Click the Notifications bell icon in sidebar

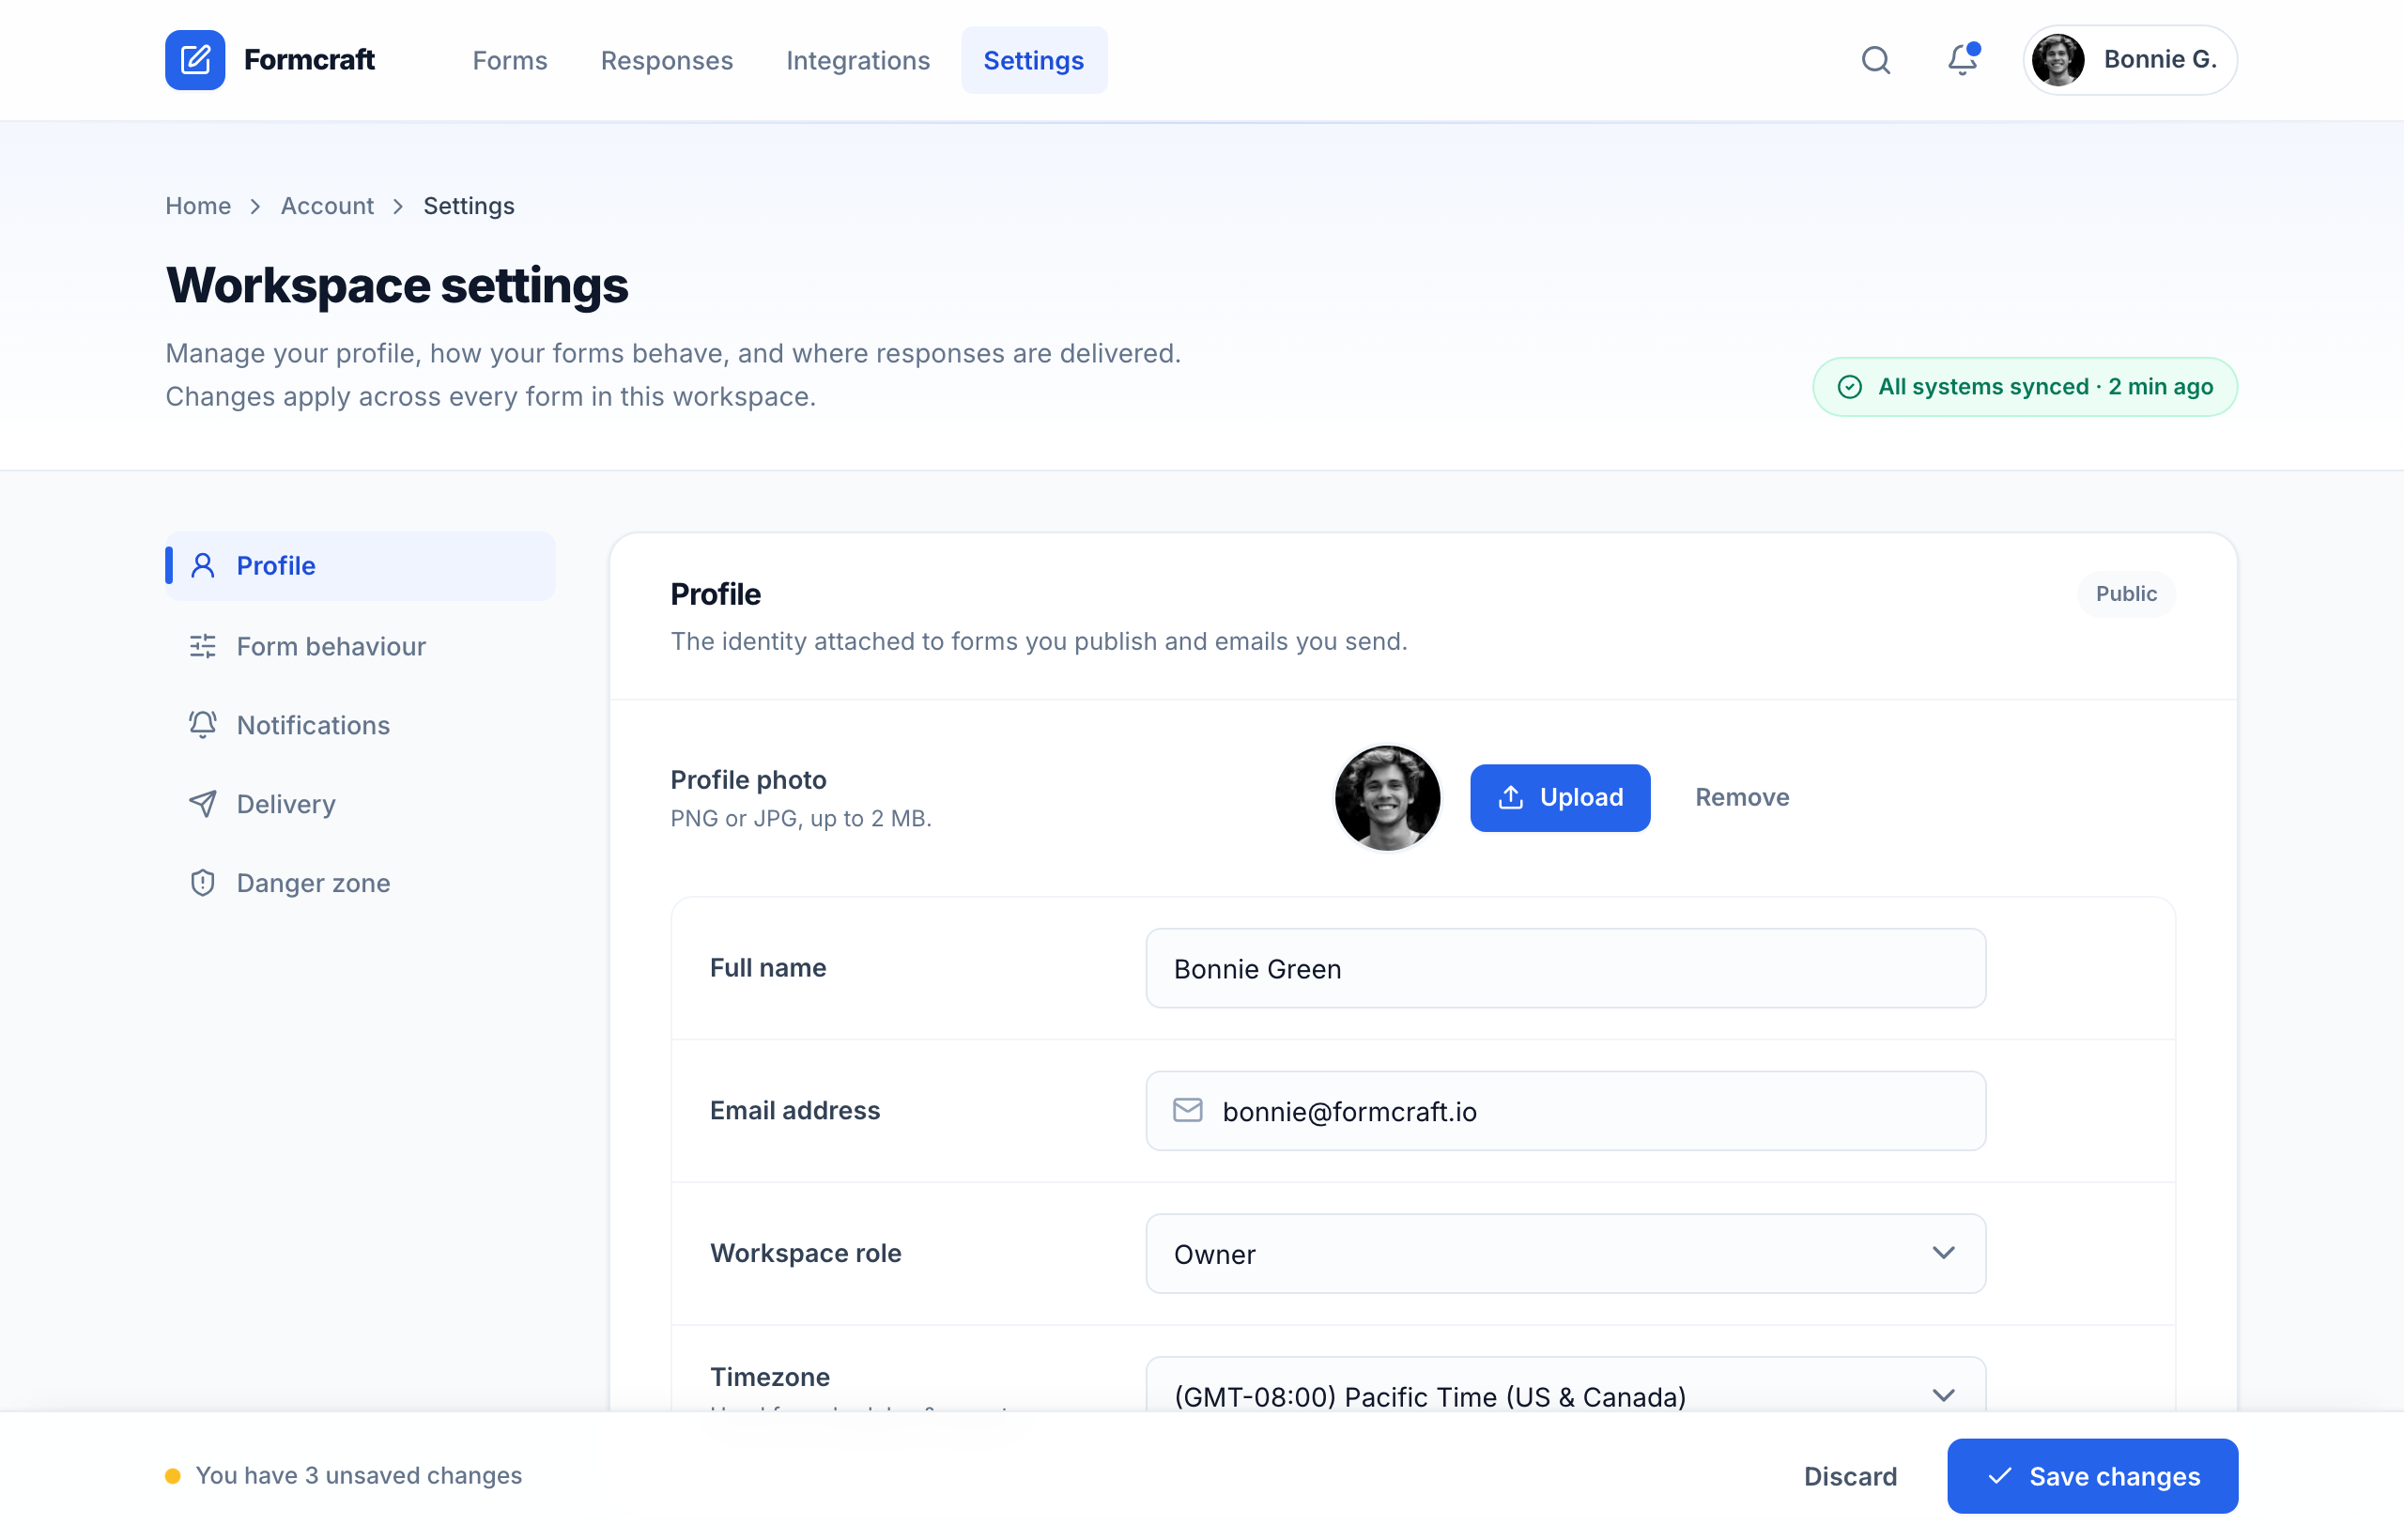(203, 725)
